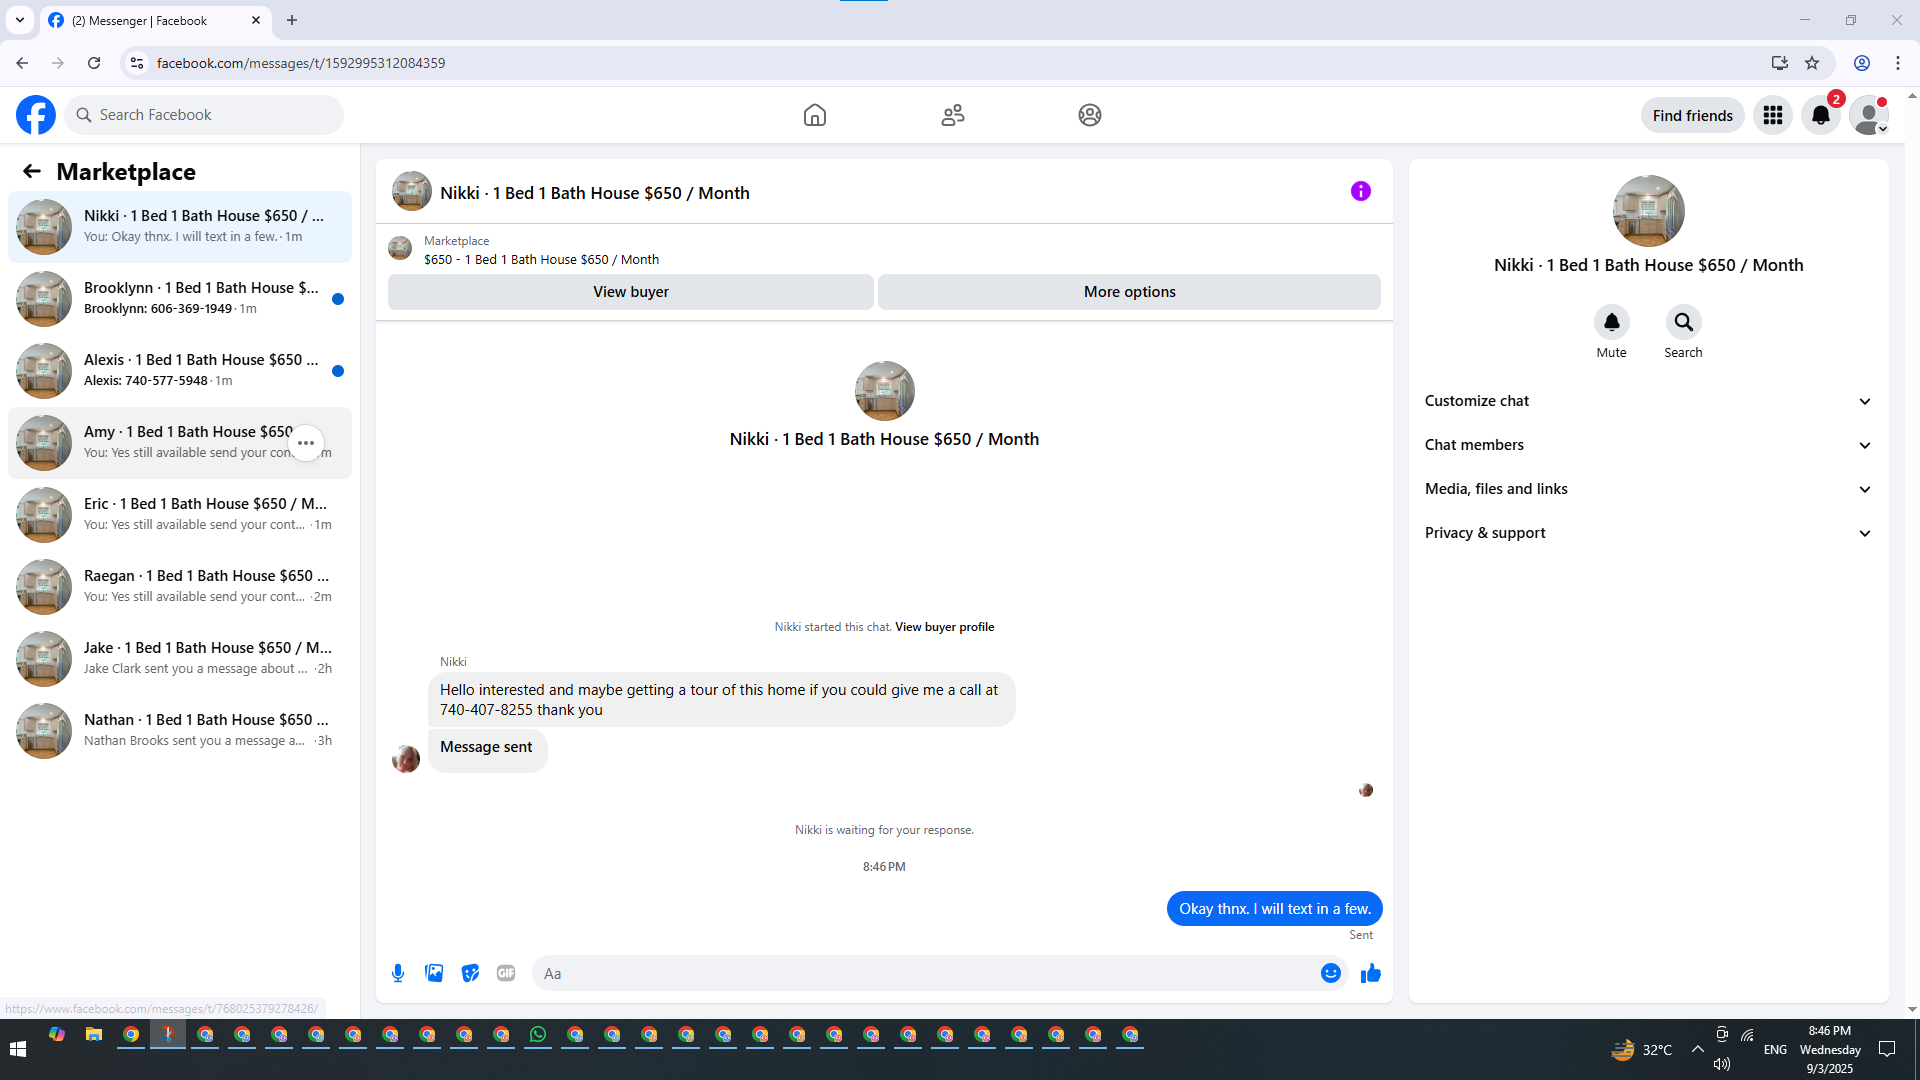1920x1080 pixels.
Task: Click the View buyer button
Action: coord(631,292)
